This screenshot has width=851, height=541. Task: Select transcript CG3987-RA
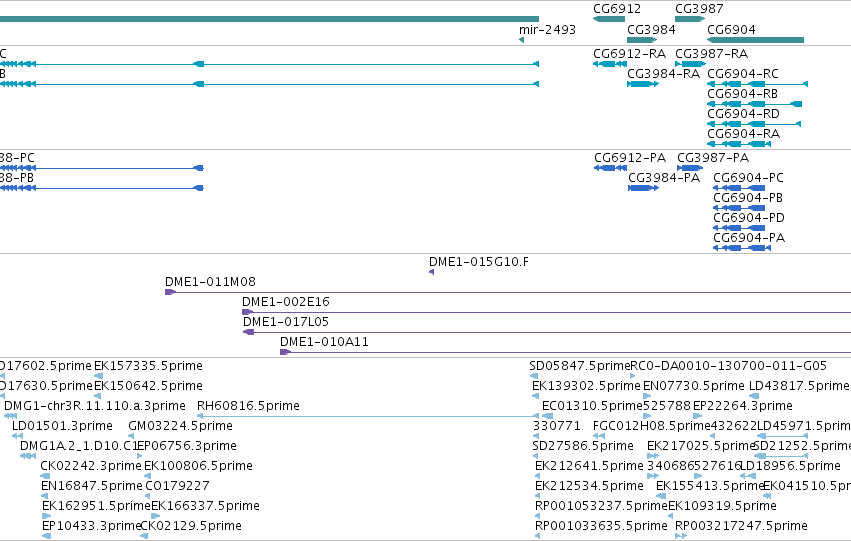(x=690, y=64)
